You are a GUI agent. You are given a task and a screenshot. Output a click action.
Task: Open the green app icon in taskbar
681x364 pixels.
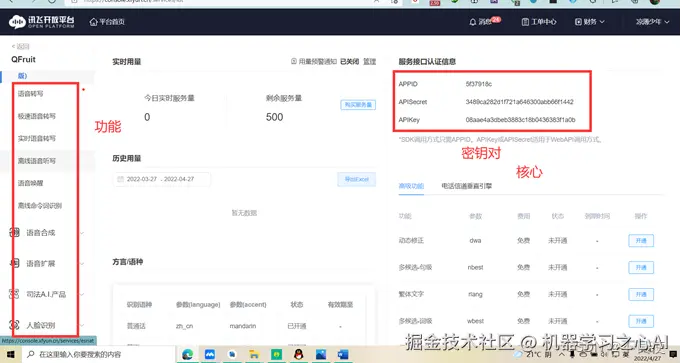tap(276, 354)
